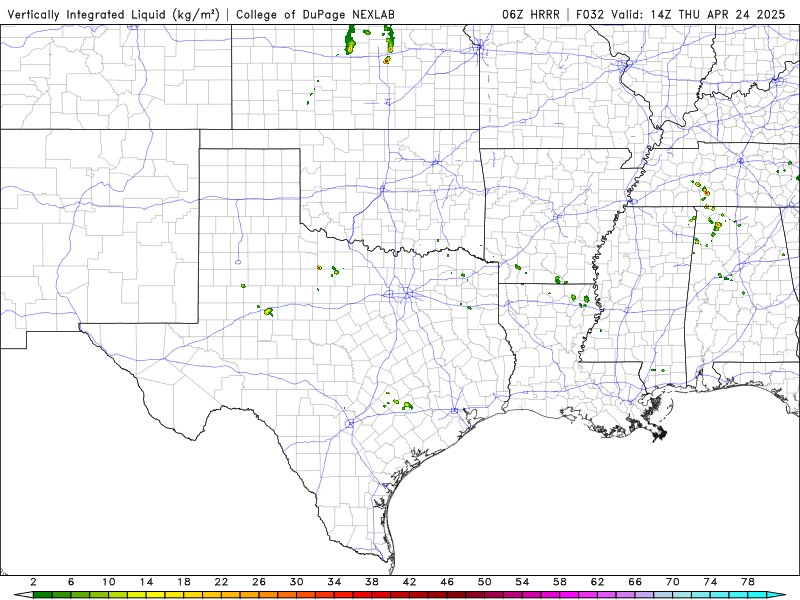Click the color scale label '74'
Screen dimensions: 800x600
point(711,582)
